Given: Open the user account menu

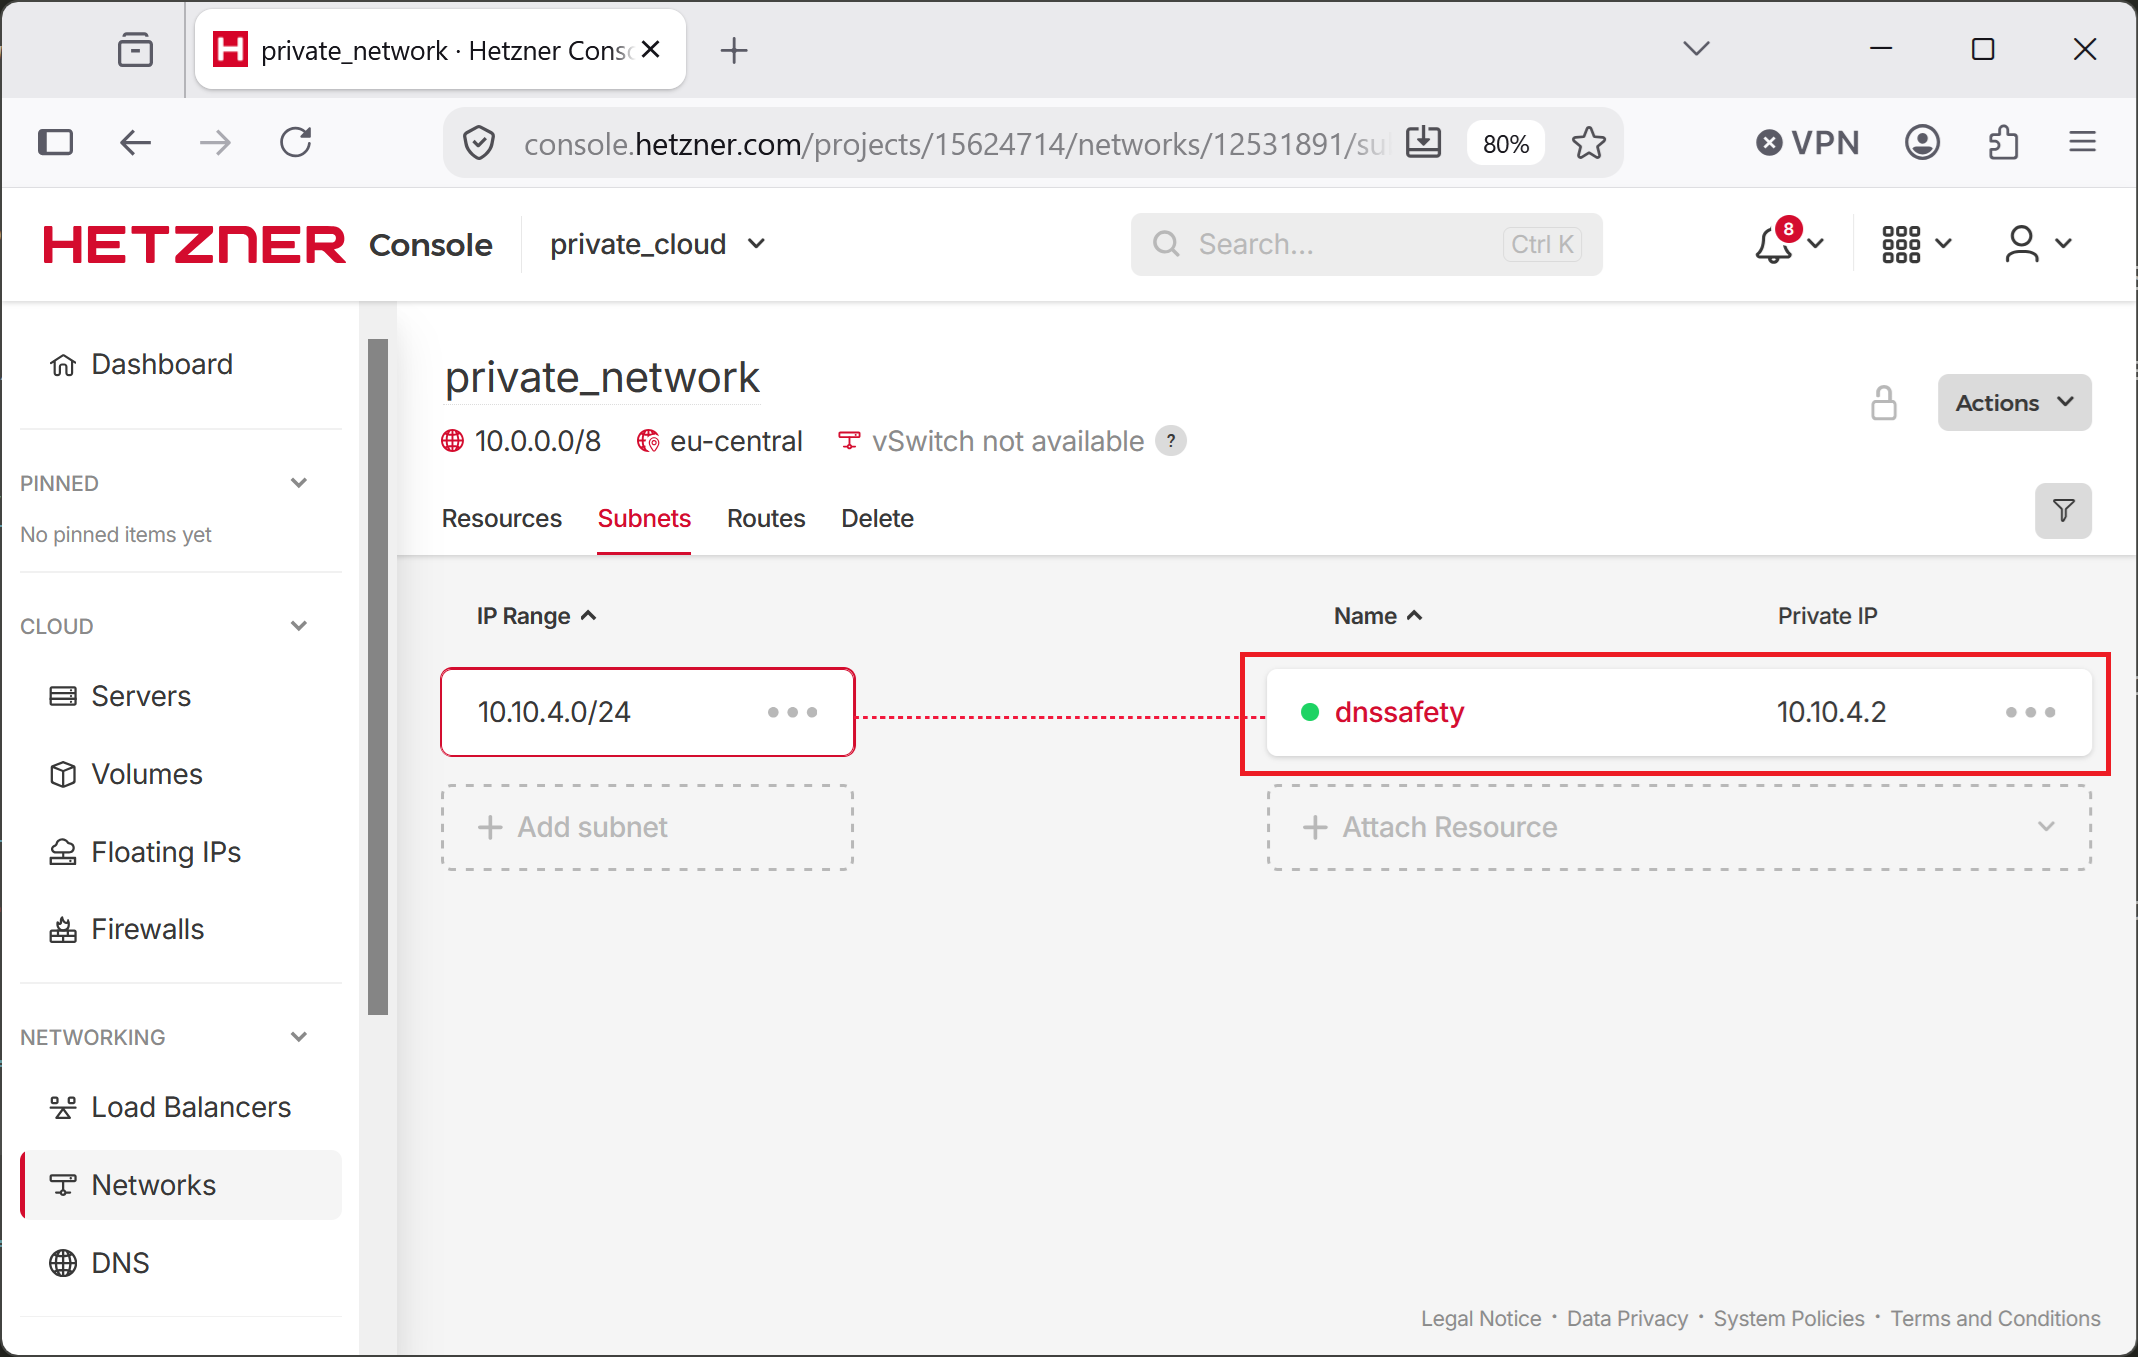Looking at the screenshot, I should pos(2038,243).
